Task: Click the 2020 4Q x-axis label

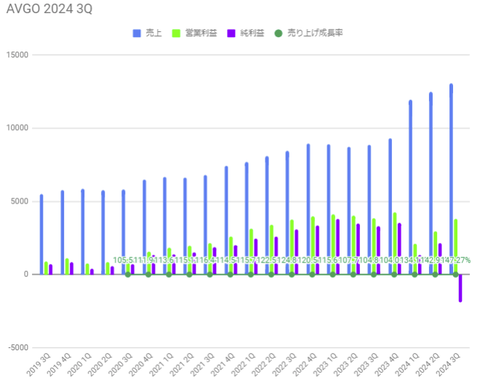Action: tap(141, 365)
